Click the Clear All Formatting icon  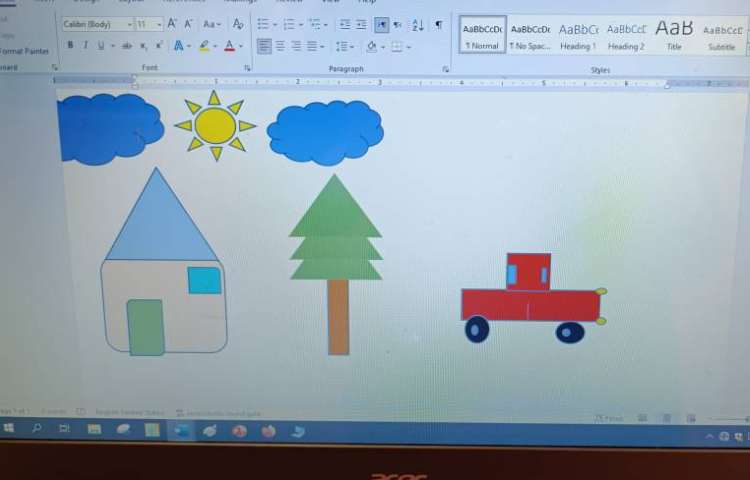pos(238,24)
